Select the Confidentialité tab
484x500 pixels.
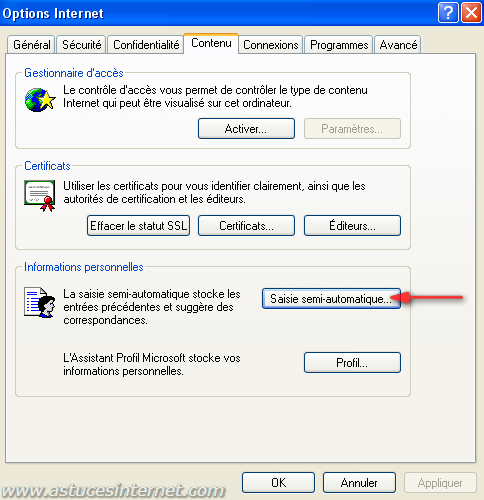[x=146, y=44]
